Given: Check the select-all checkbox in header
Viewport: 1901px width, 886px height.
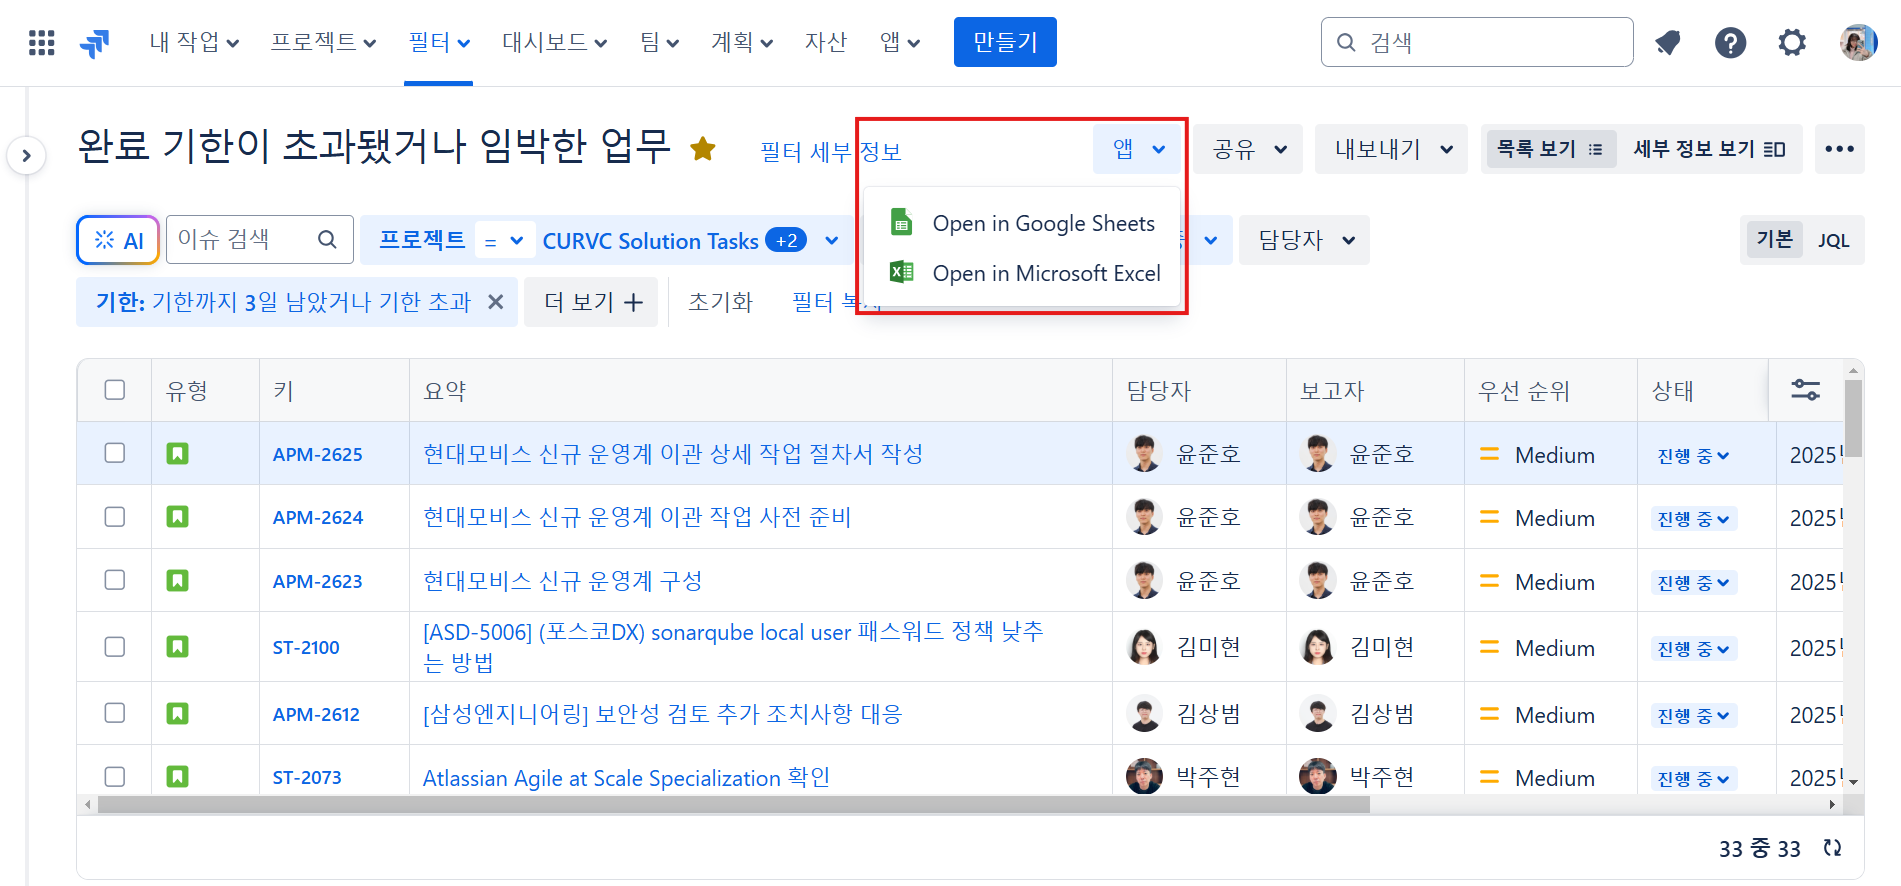Looking at the screenshot, I should pyautogui.click(x=115, y=390).
